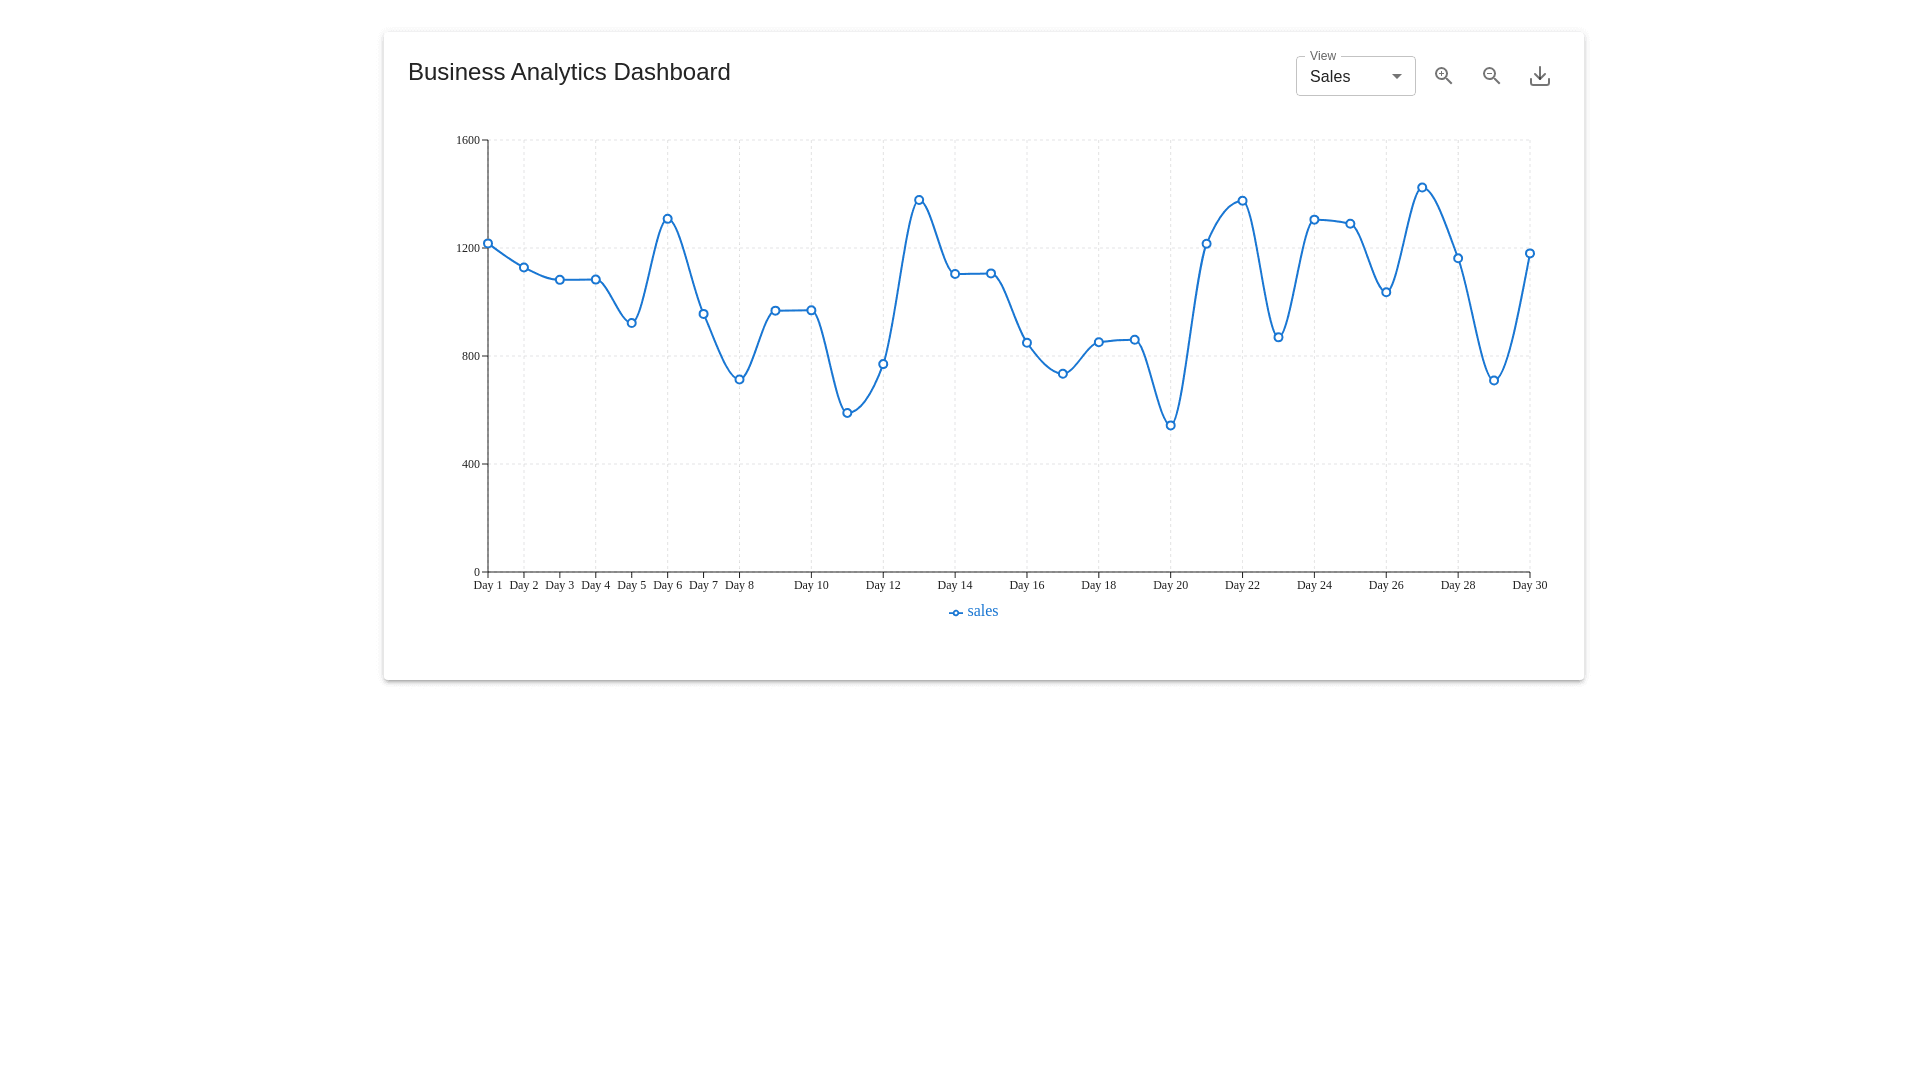Select the Day 27 highest data point
Viewport: 1920px width, 1080px height.
1422,188
